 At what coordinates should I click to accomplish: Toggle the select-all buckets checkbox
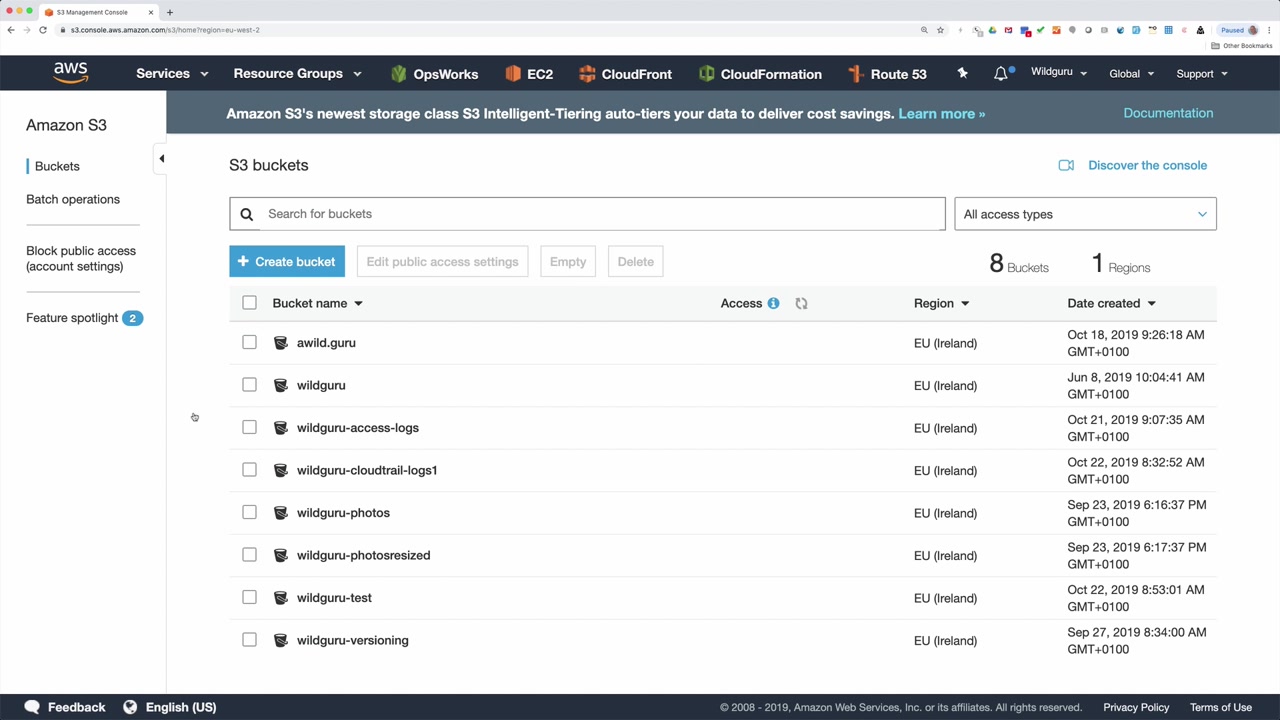click(x=249, y=303)
